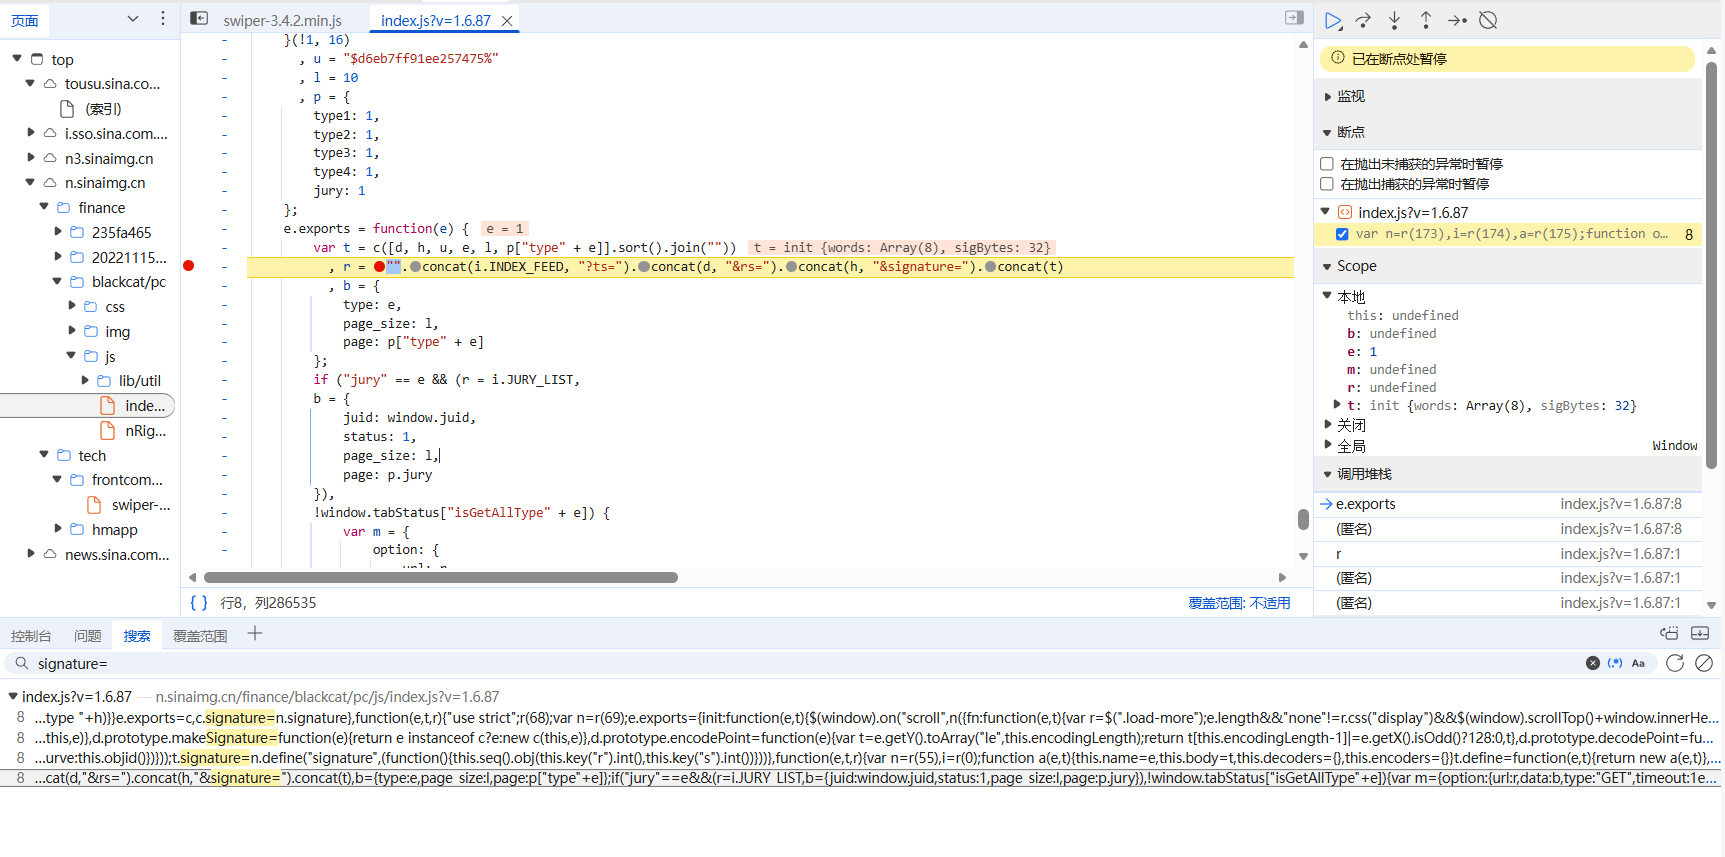
Task: Uncheck the index.js line 8 breakpoint
Action: (1342, 234)
